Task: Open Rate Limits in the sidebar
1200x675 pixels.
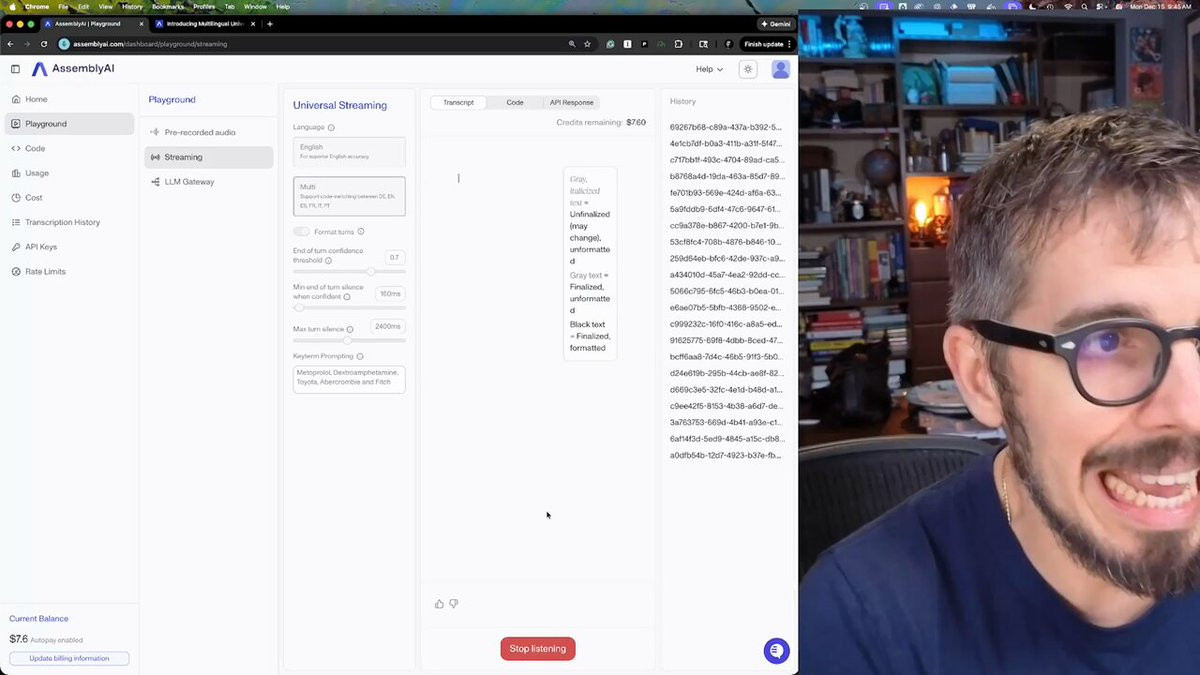Action: coord(68,271)
